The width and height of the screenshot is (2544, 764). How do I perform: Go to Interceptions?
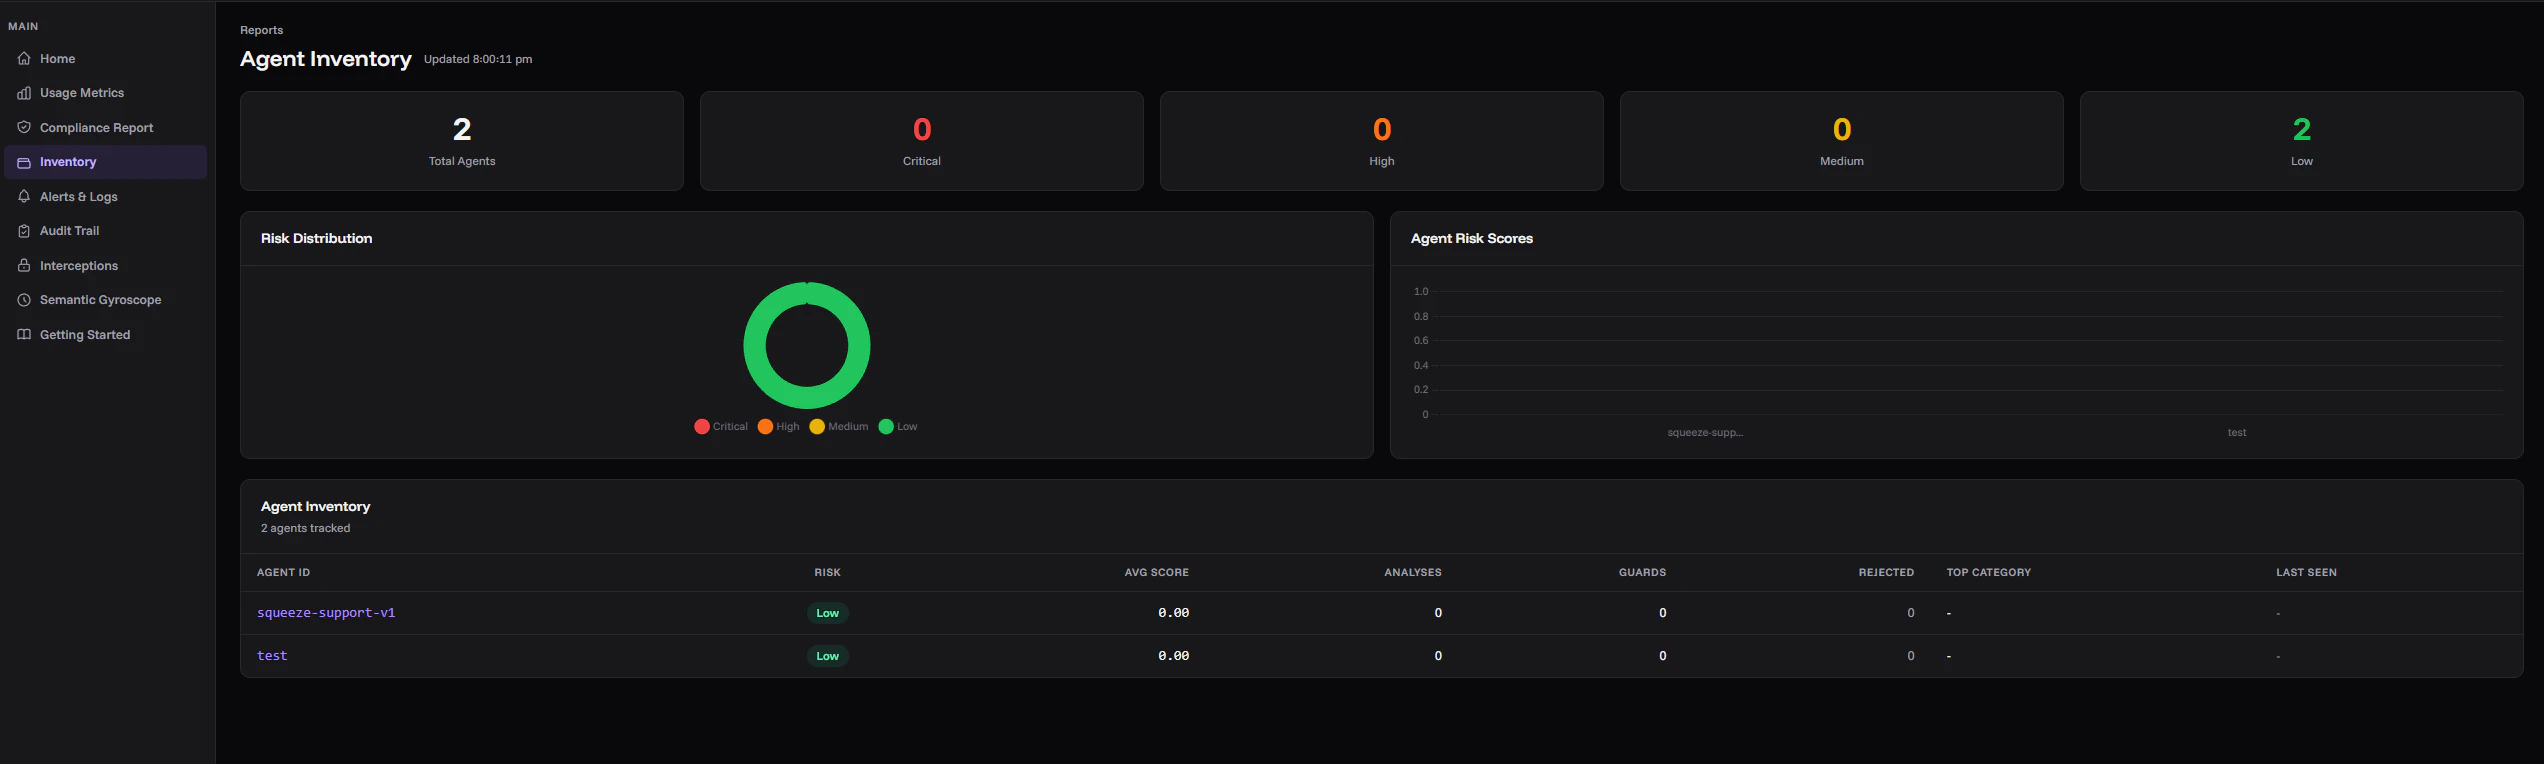tap(105, 266)
